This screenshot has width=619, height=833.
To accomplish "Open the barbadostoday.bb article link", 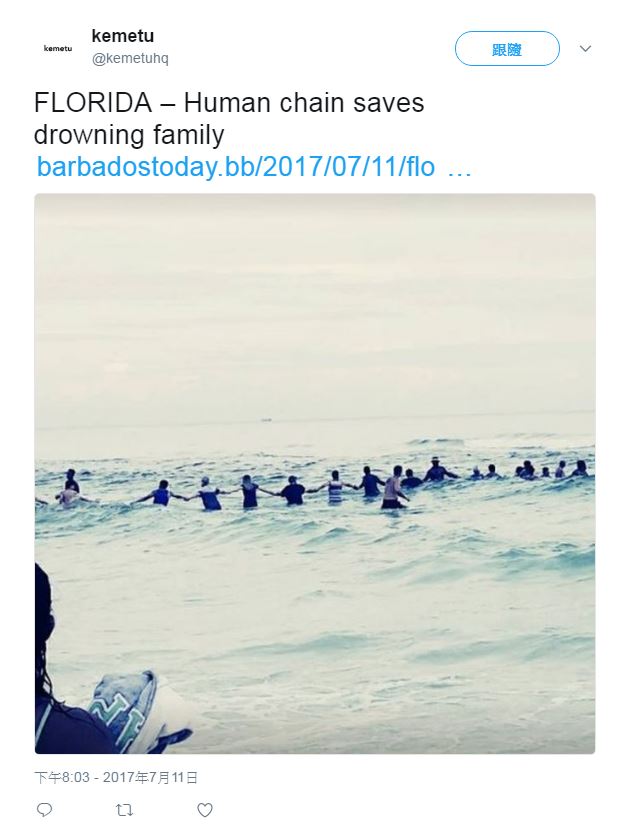I will (236, 167).
